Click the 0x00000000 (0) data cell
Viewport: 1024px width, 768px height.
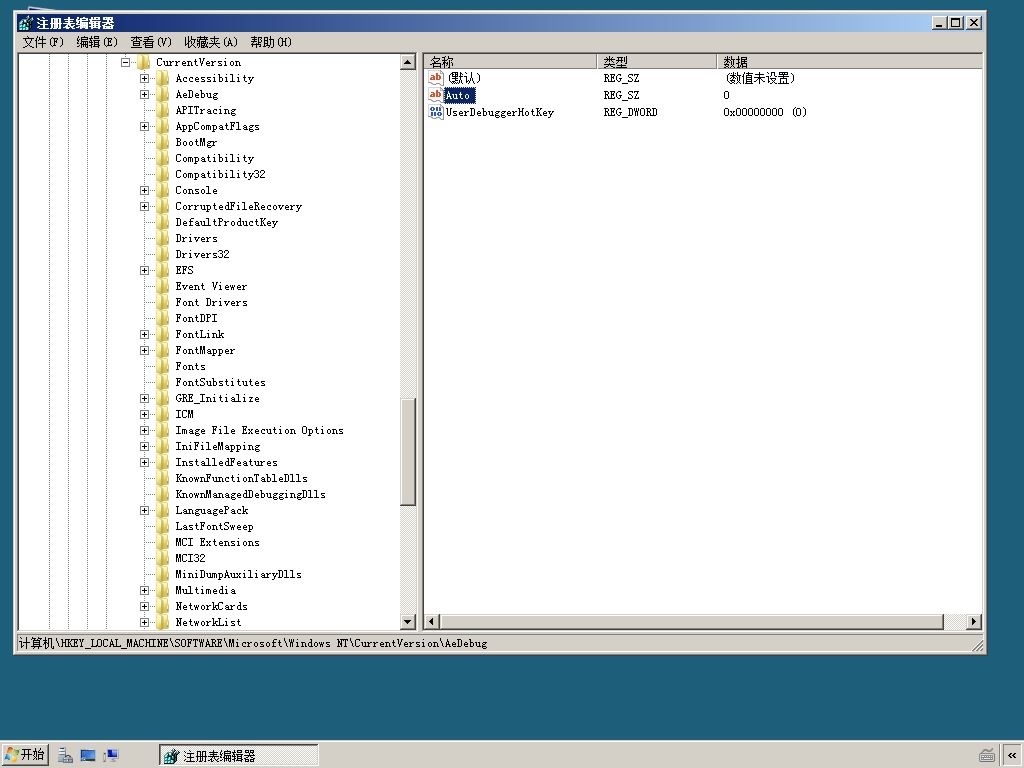[x=765, y=112]
